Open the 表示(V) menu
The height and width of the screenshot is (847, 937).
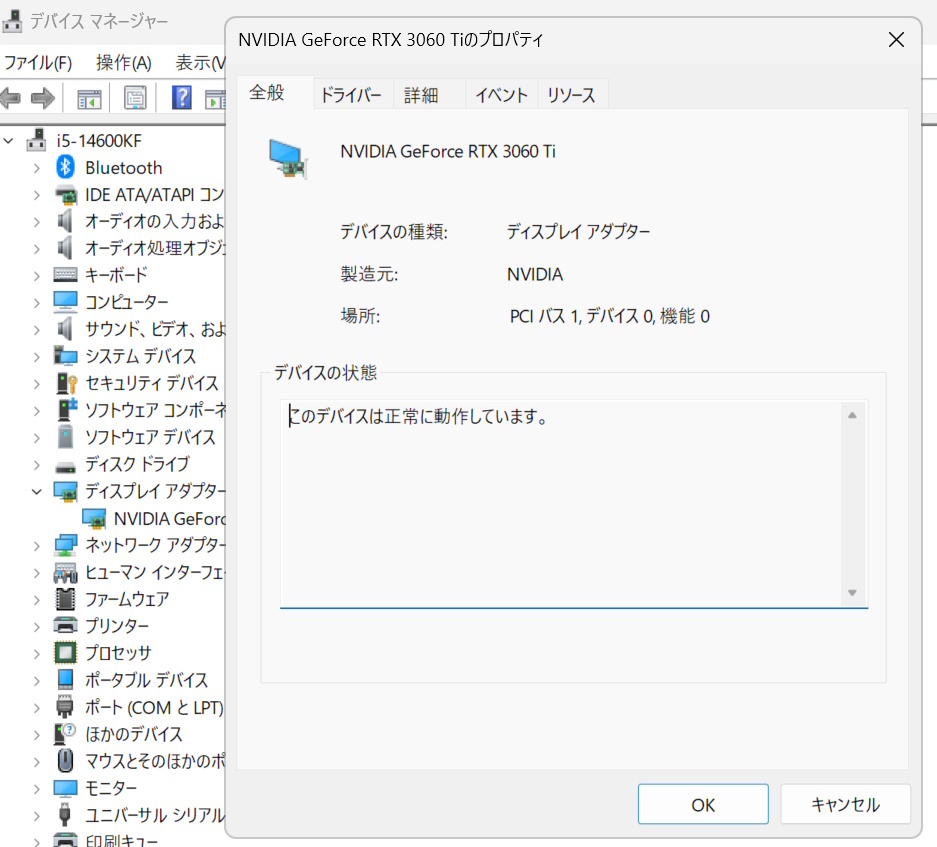pyautogui.click(x=200, y=62)
